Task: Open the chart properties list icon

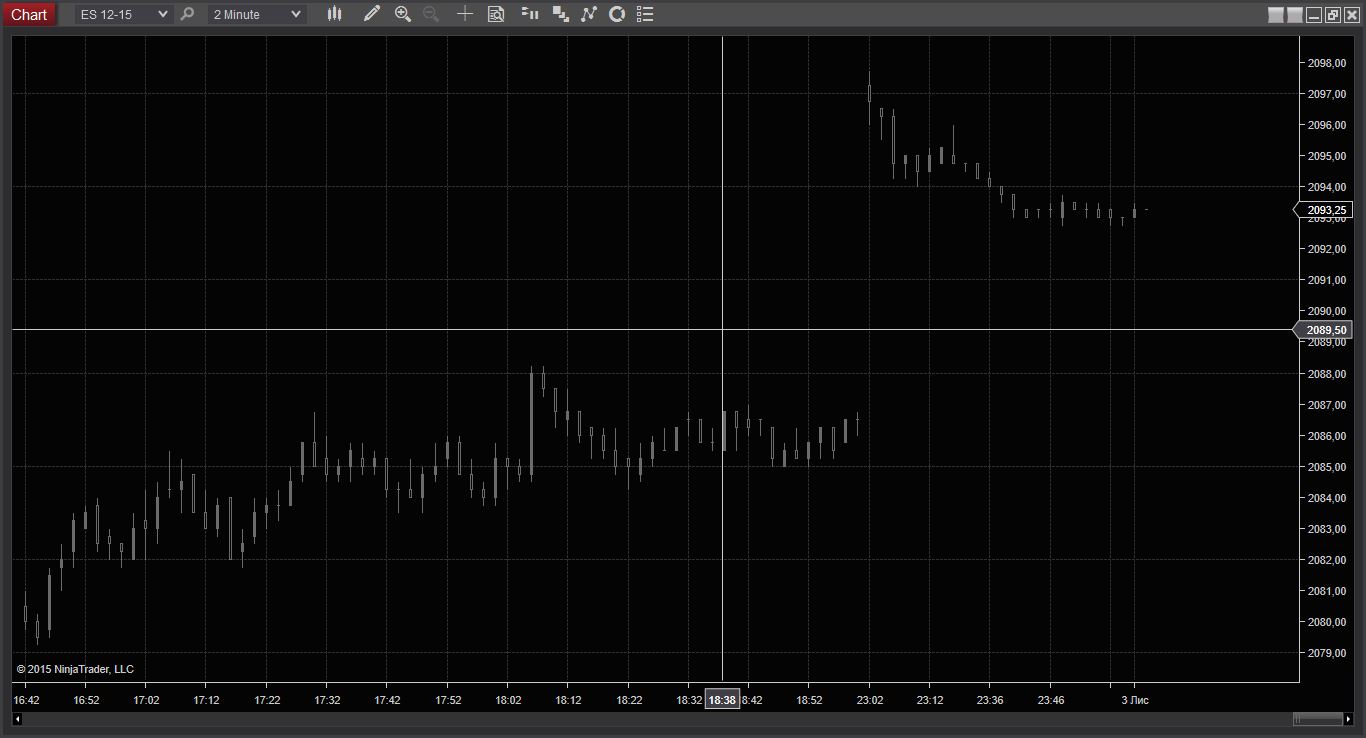Action: tap(645, 14)
